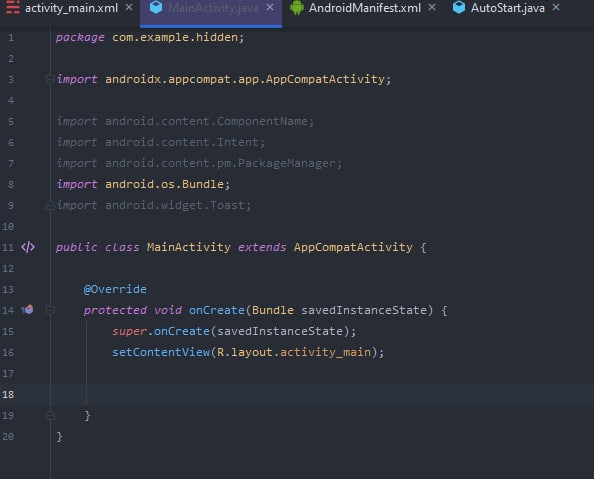Click the Android robot icon on AndroidManifest.xml tab
594x479 pixels.
tap(297, 8)
